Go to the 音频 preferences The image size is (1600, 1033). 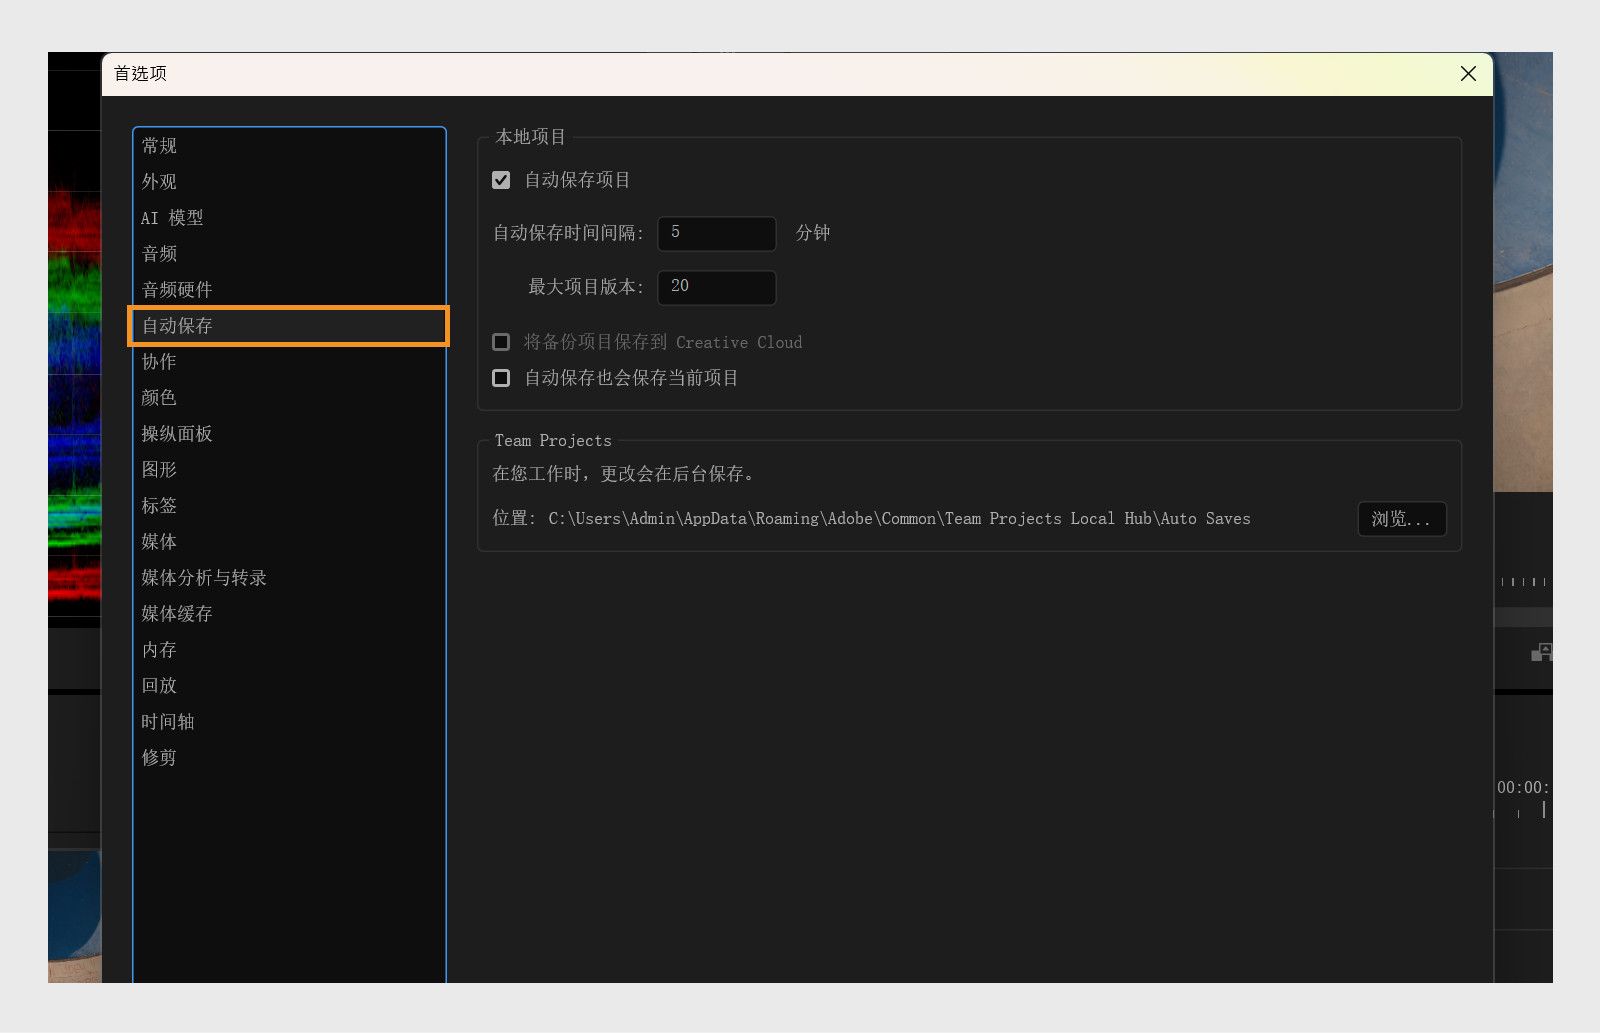click(289, 254)
